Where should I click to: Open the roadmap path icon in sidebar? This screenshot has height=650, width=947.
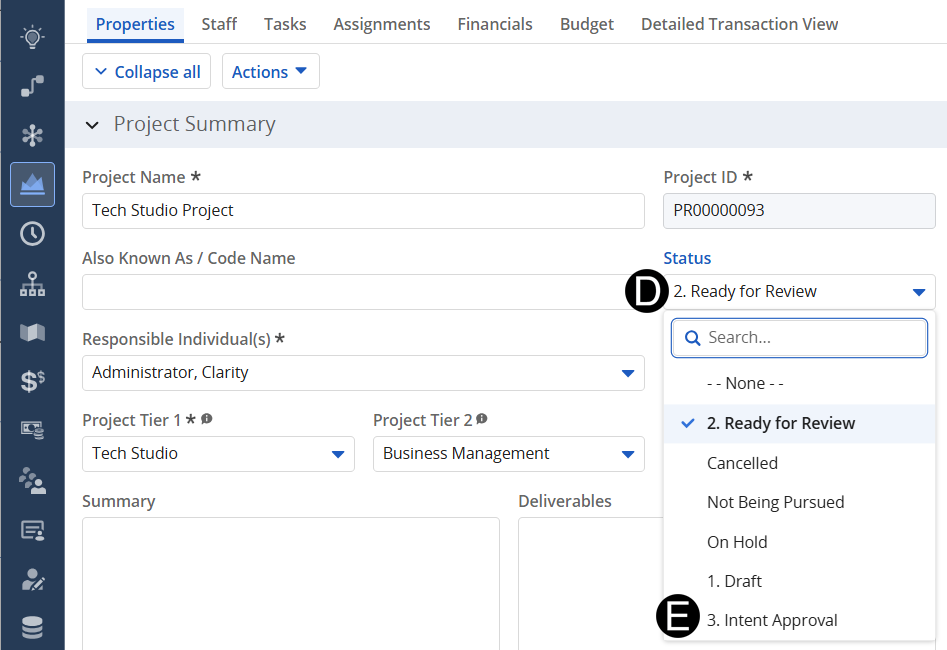click(32, 87)
